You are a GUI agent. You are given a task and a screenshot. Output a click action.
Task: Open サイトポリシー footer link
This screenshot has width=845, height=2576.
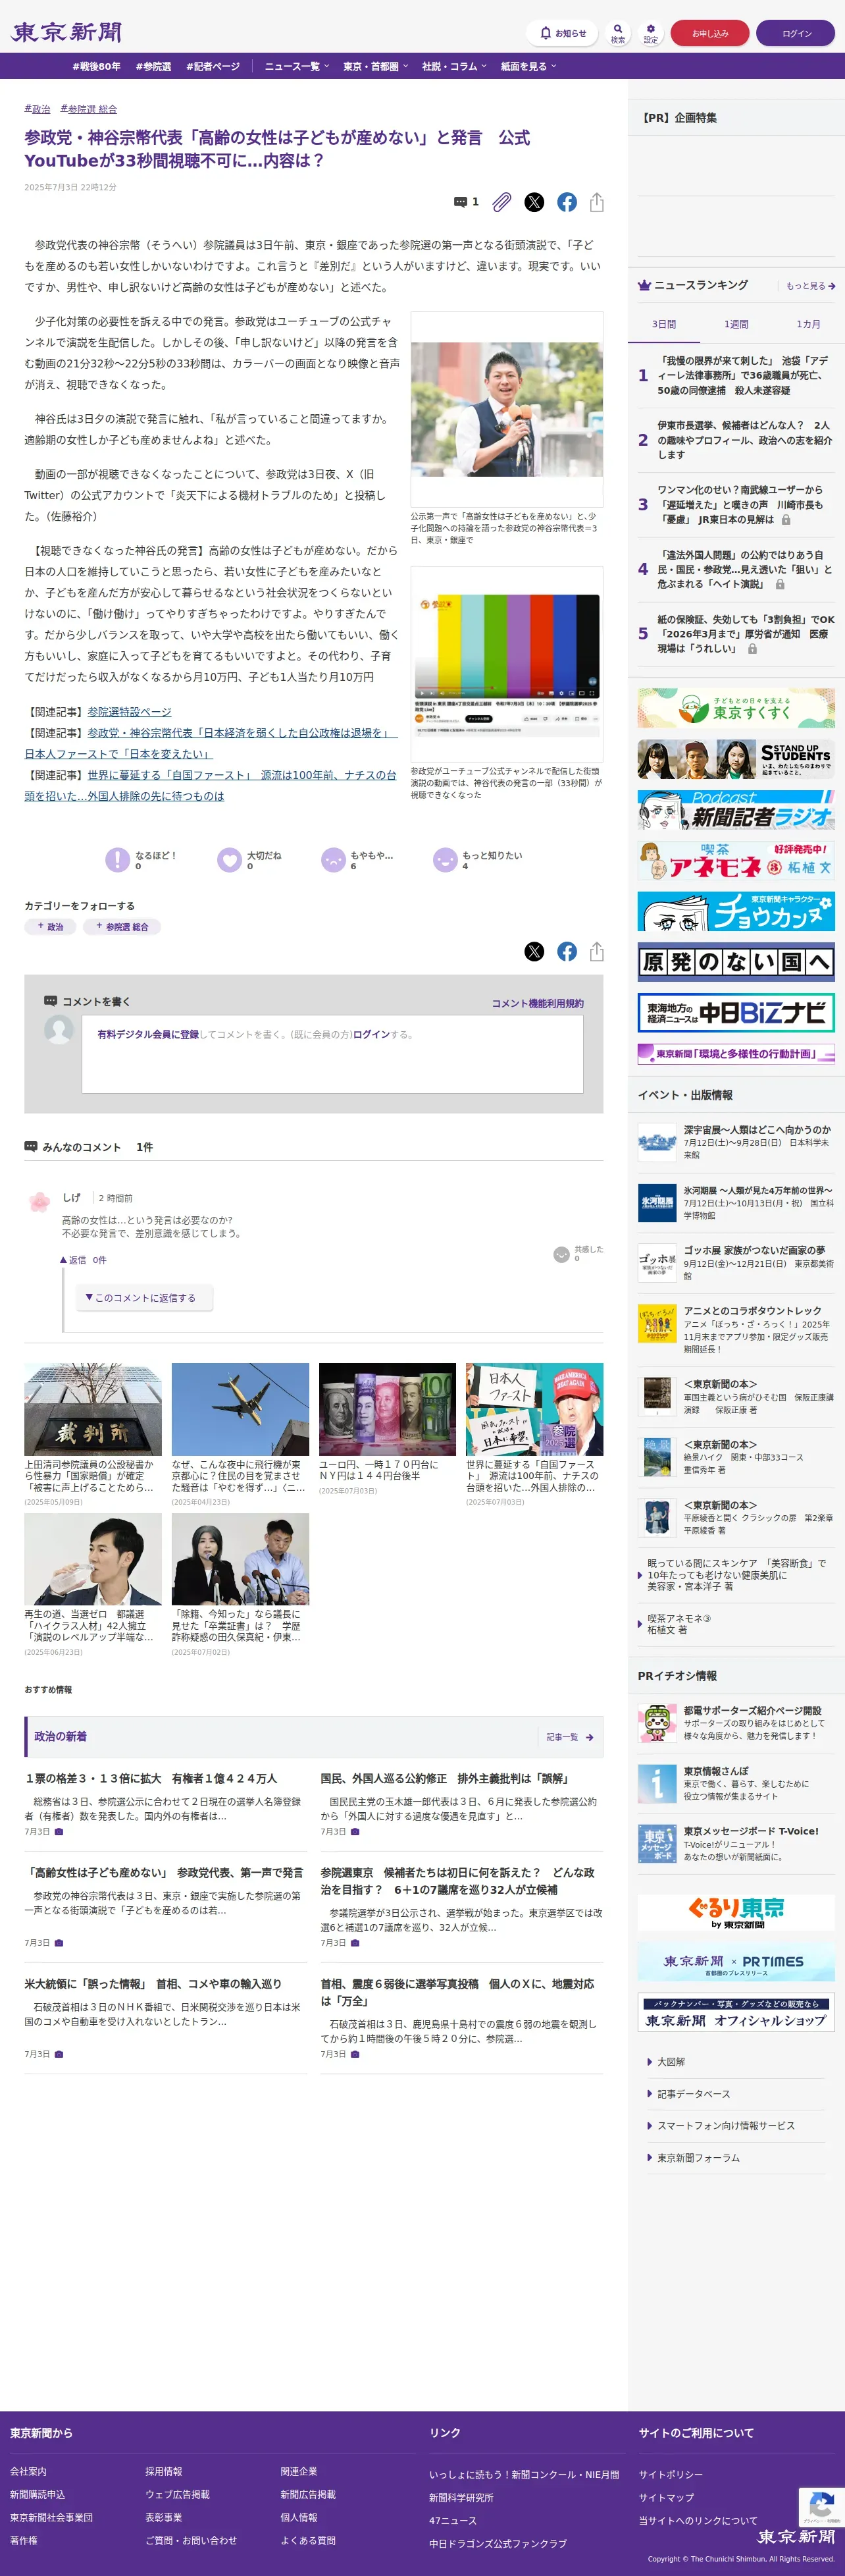click(670, 2474)
